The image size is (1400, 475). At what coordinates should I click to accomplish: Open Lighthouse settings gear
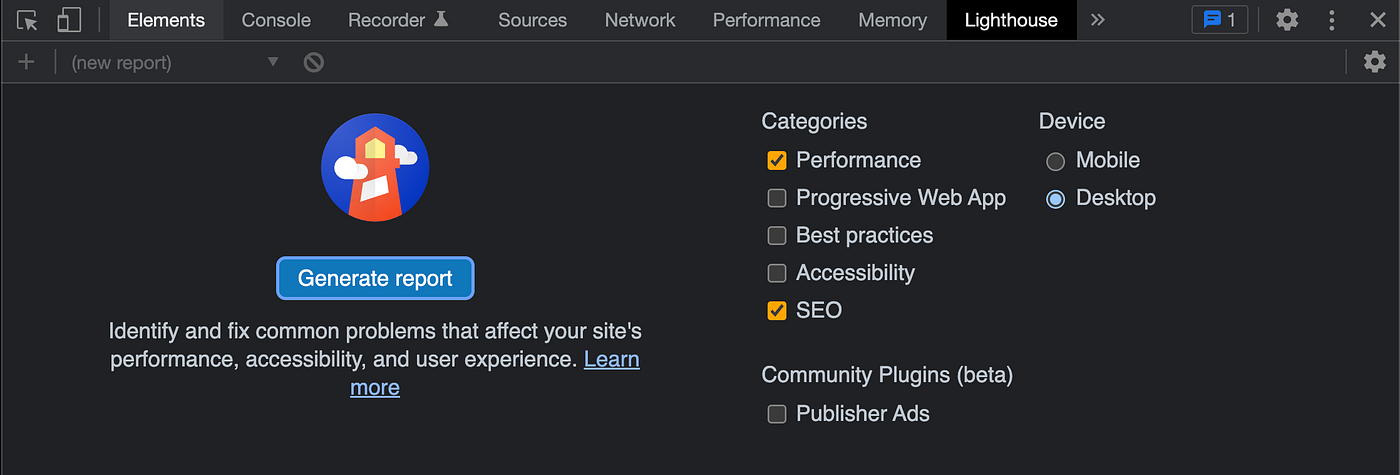[x=1376, y=62]
